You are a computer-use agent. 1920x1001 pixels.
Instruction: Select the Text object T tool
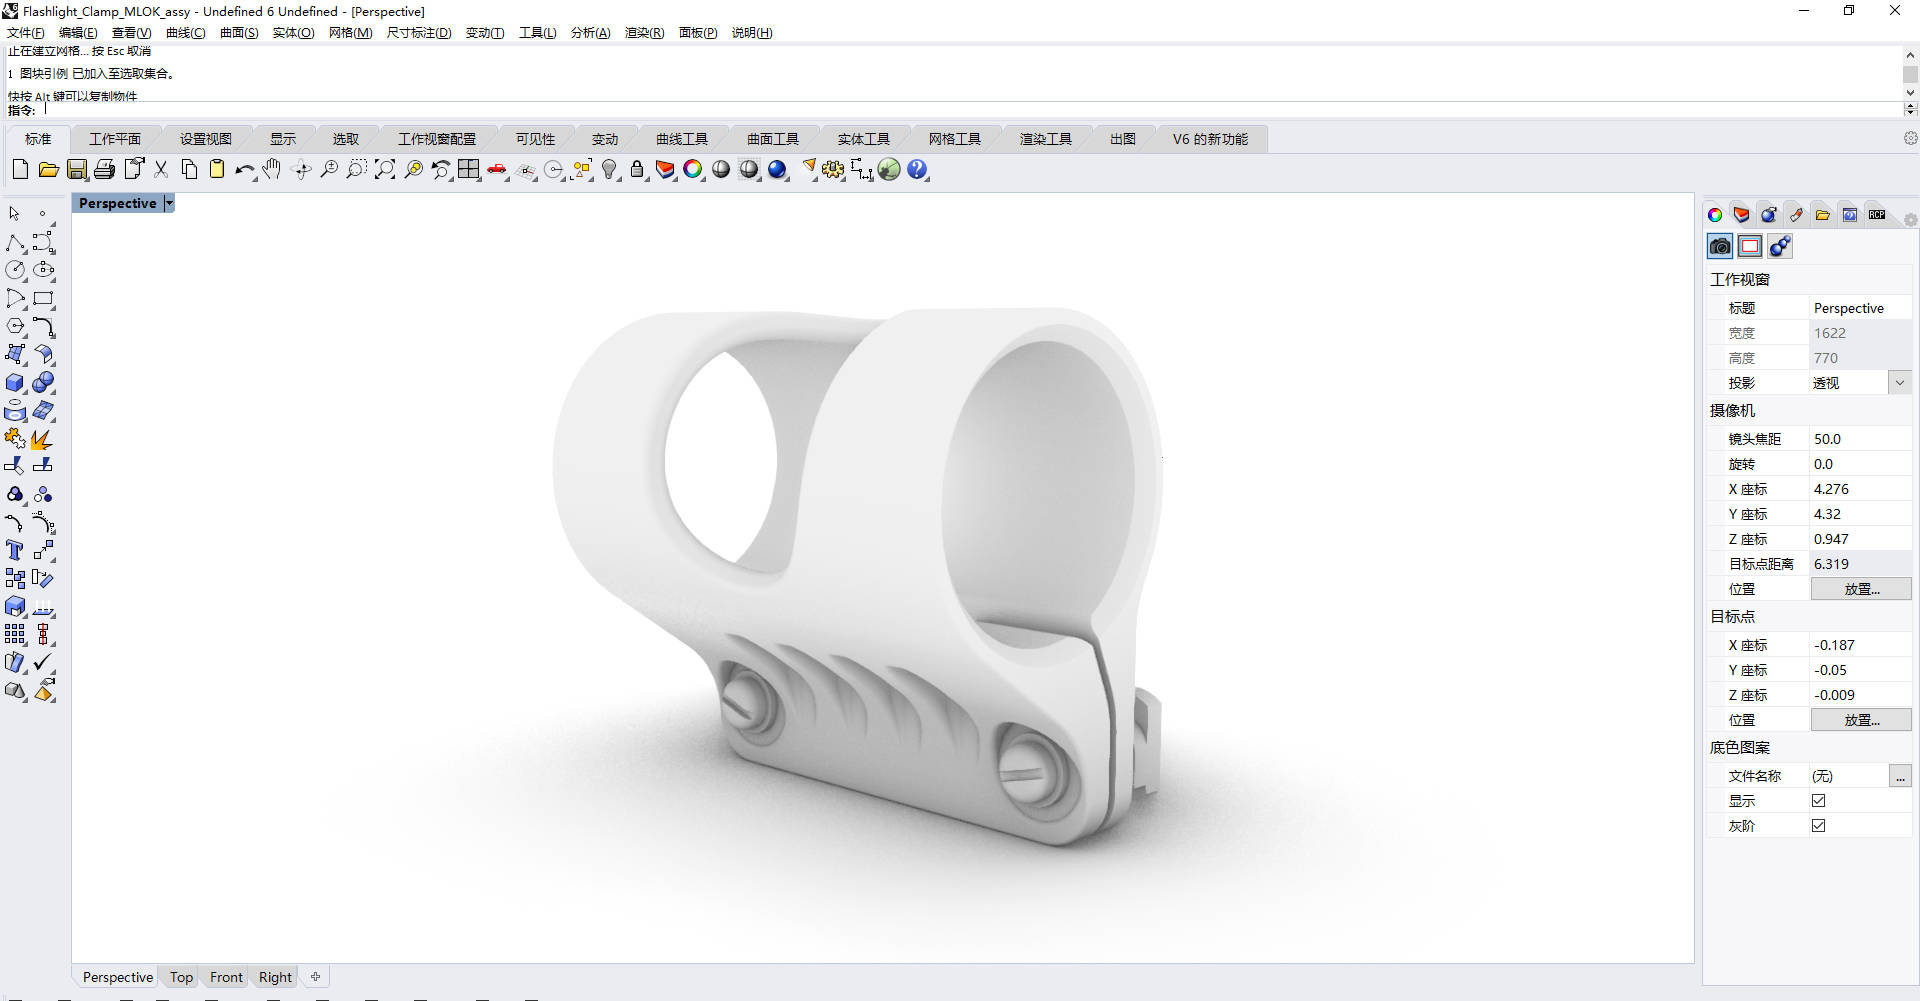[x=15, y=551]
